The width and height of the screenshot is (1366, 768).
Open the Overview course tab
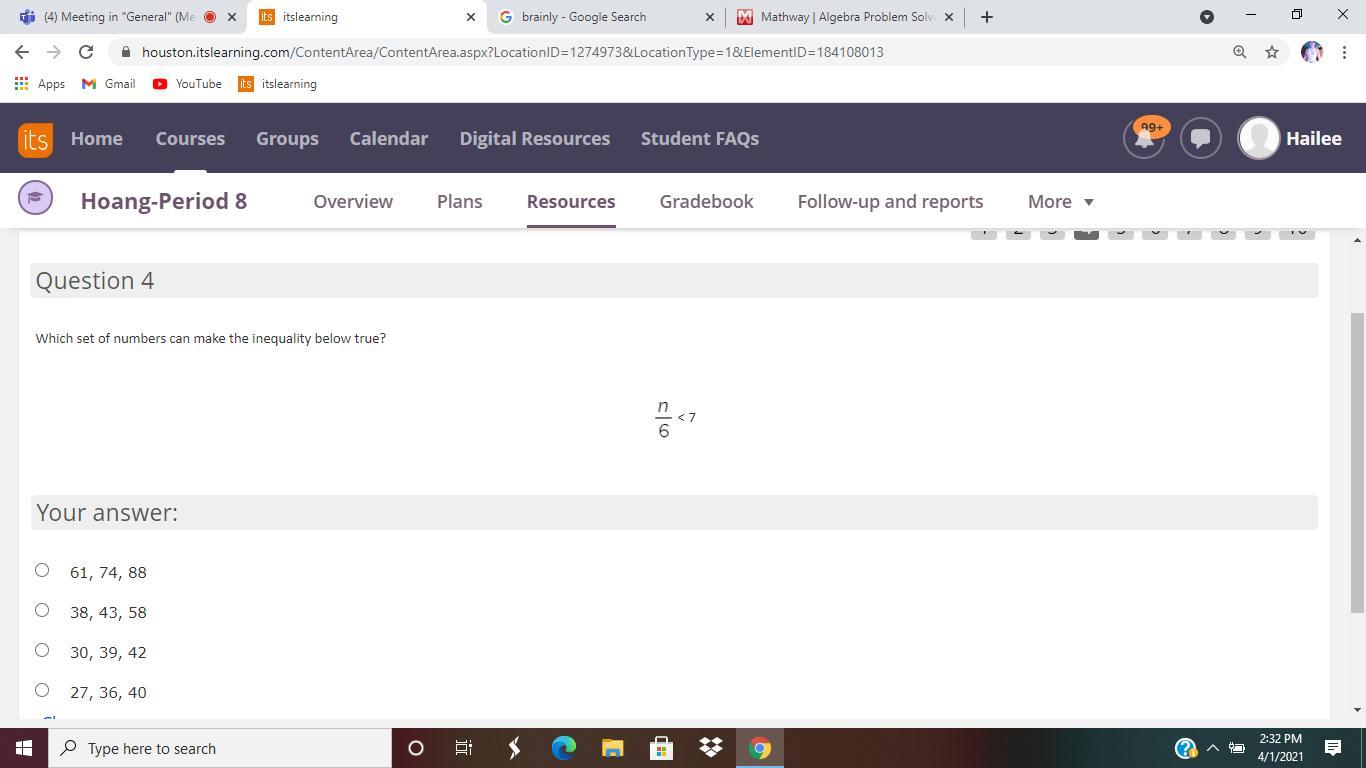[x=353, y=201]
